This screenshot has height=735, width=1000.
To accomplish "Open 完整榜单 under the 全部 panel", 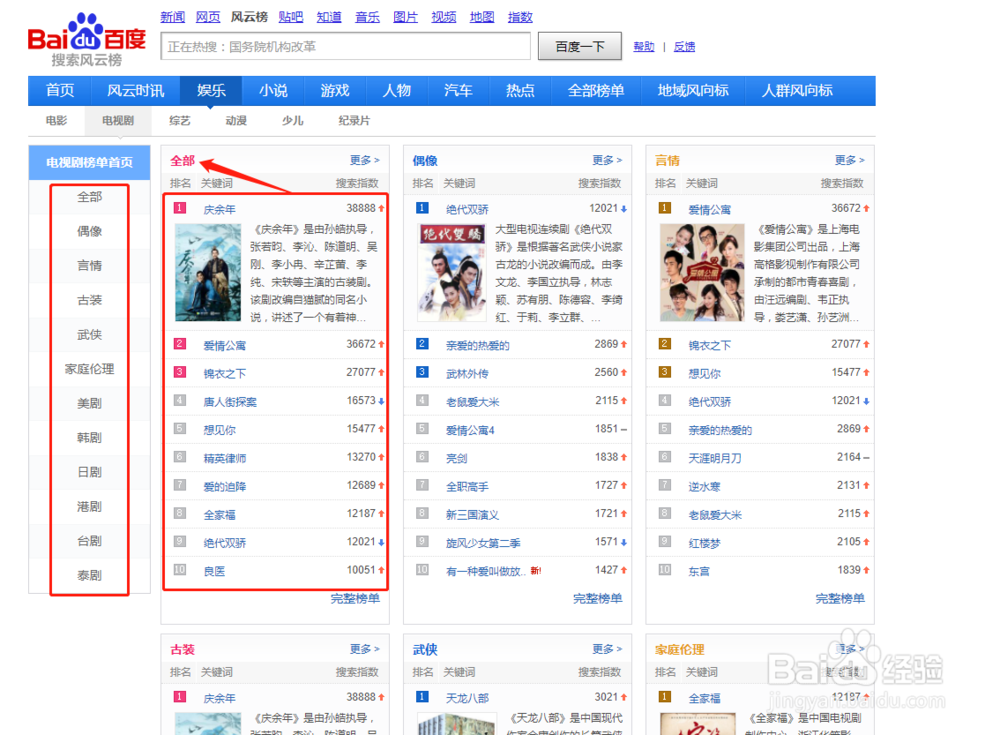I will [355, 598].
